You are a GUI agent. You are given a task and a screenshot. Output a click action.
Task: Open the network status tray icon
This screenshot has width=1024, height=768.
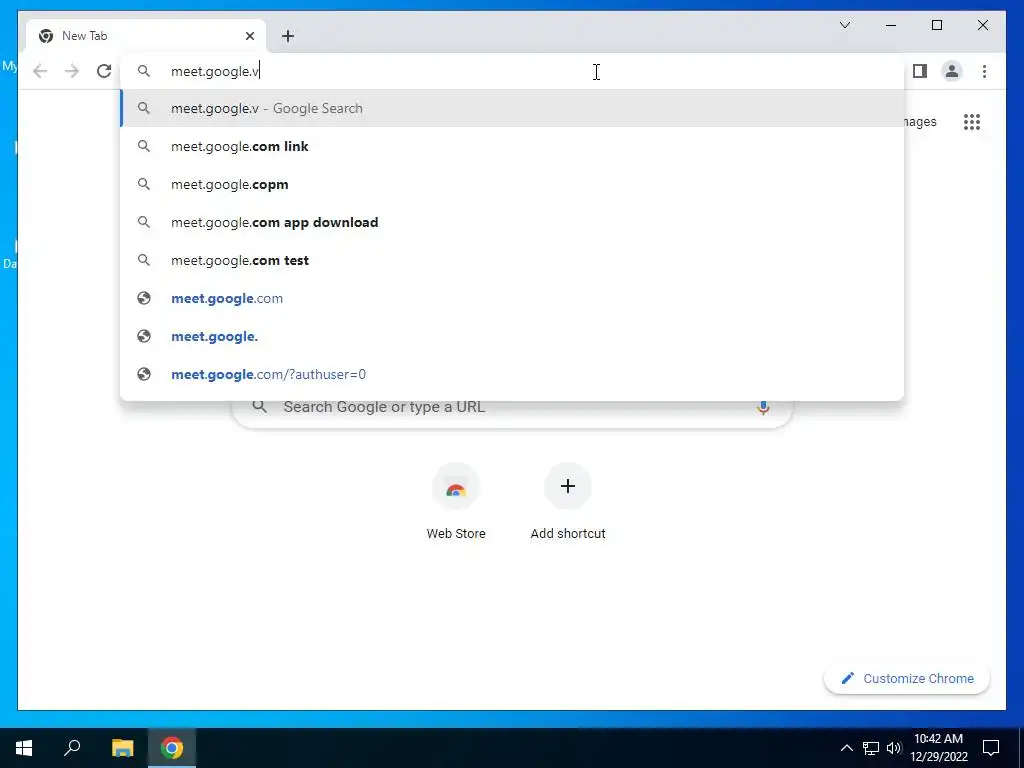click(871, 748)
